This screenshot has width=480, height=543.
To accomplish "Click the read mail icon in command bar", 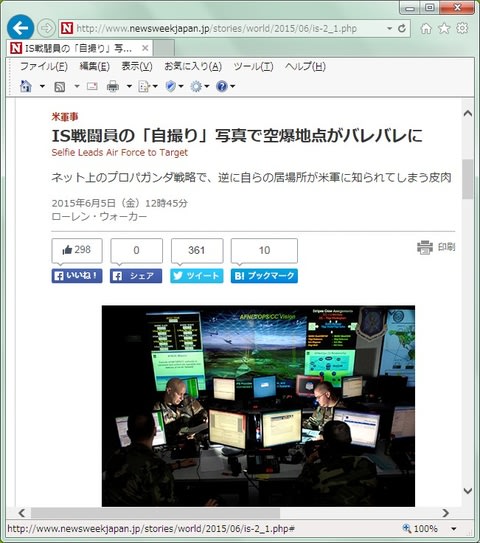I will pyautogui.click(x=92, y=86).
